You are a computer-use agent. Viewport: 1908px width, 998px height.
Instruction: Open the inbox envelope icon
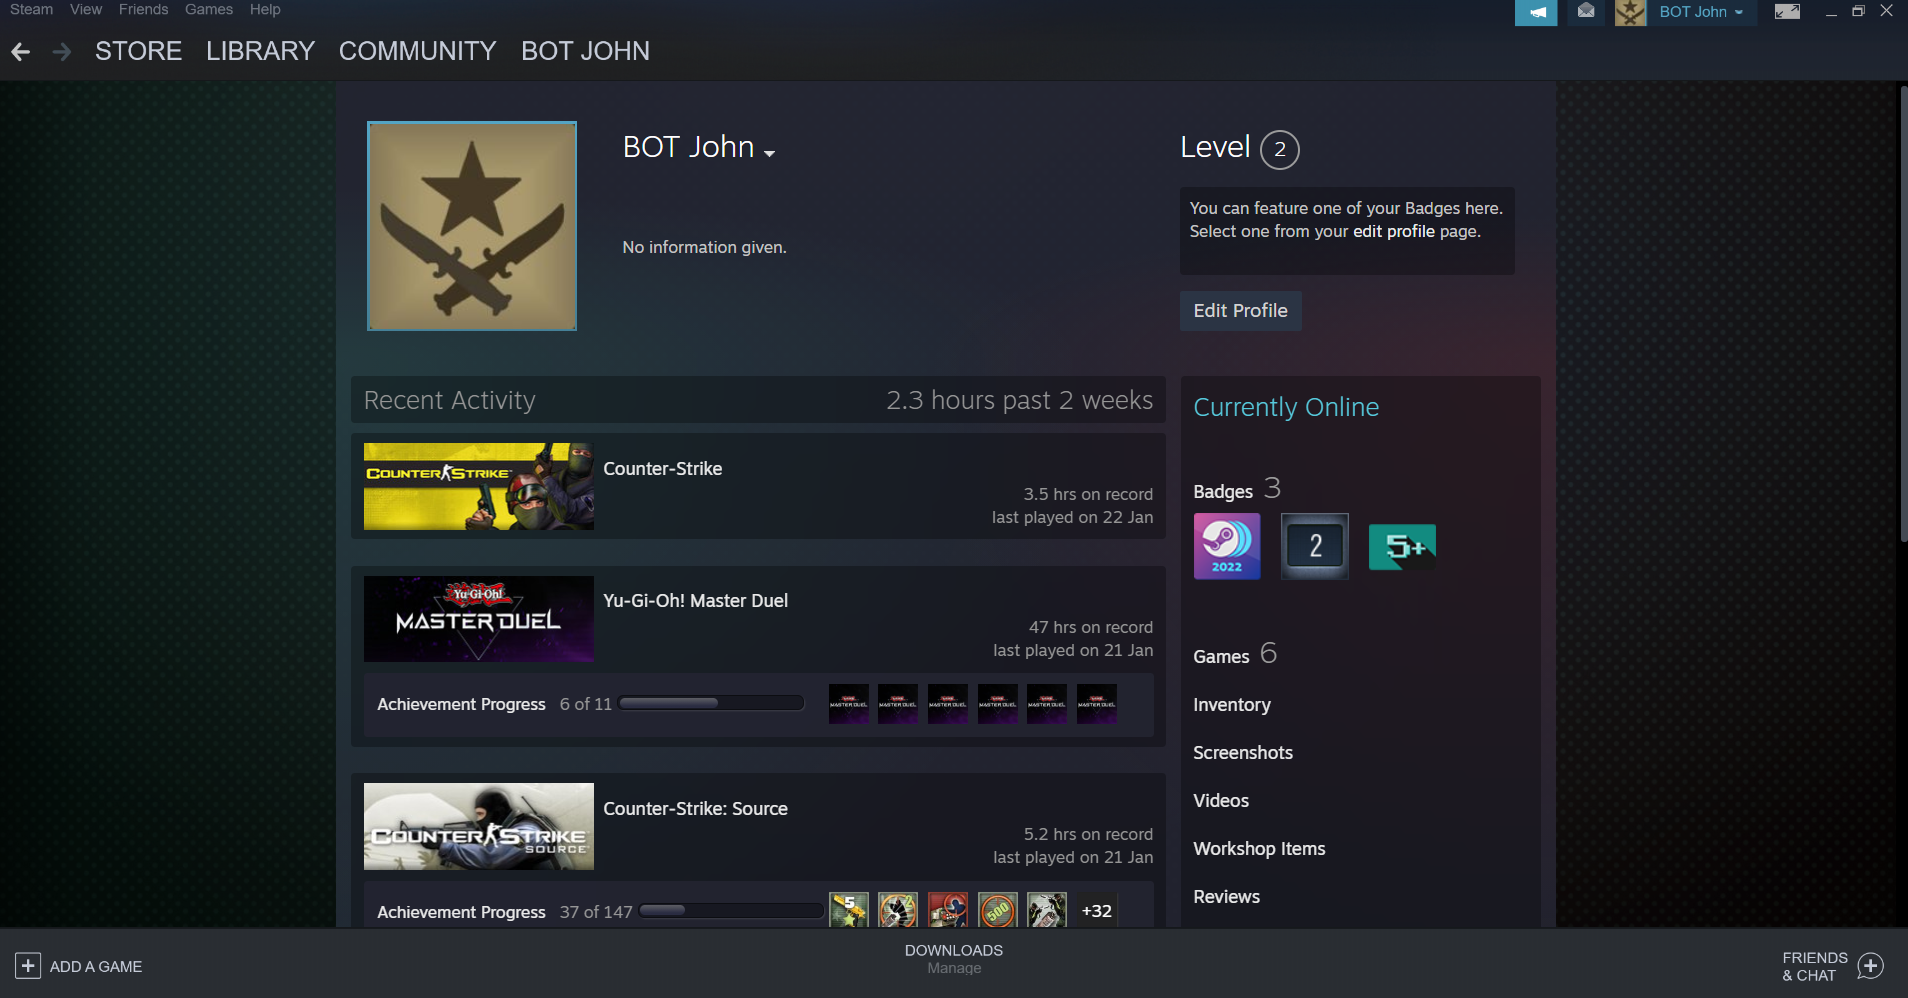(x=1586, y=11)
